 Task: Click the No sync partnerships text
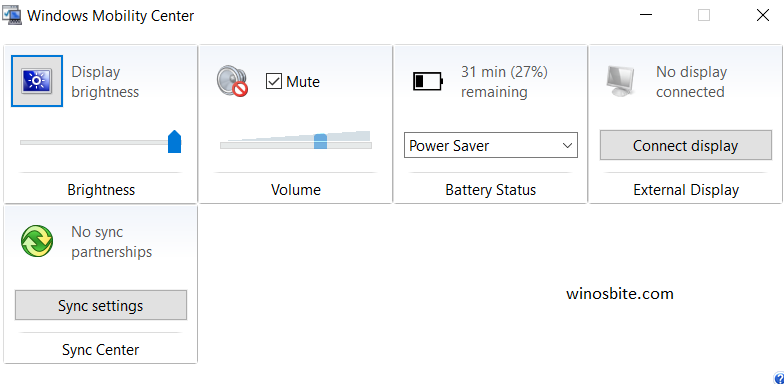click(x=112, y=242)
